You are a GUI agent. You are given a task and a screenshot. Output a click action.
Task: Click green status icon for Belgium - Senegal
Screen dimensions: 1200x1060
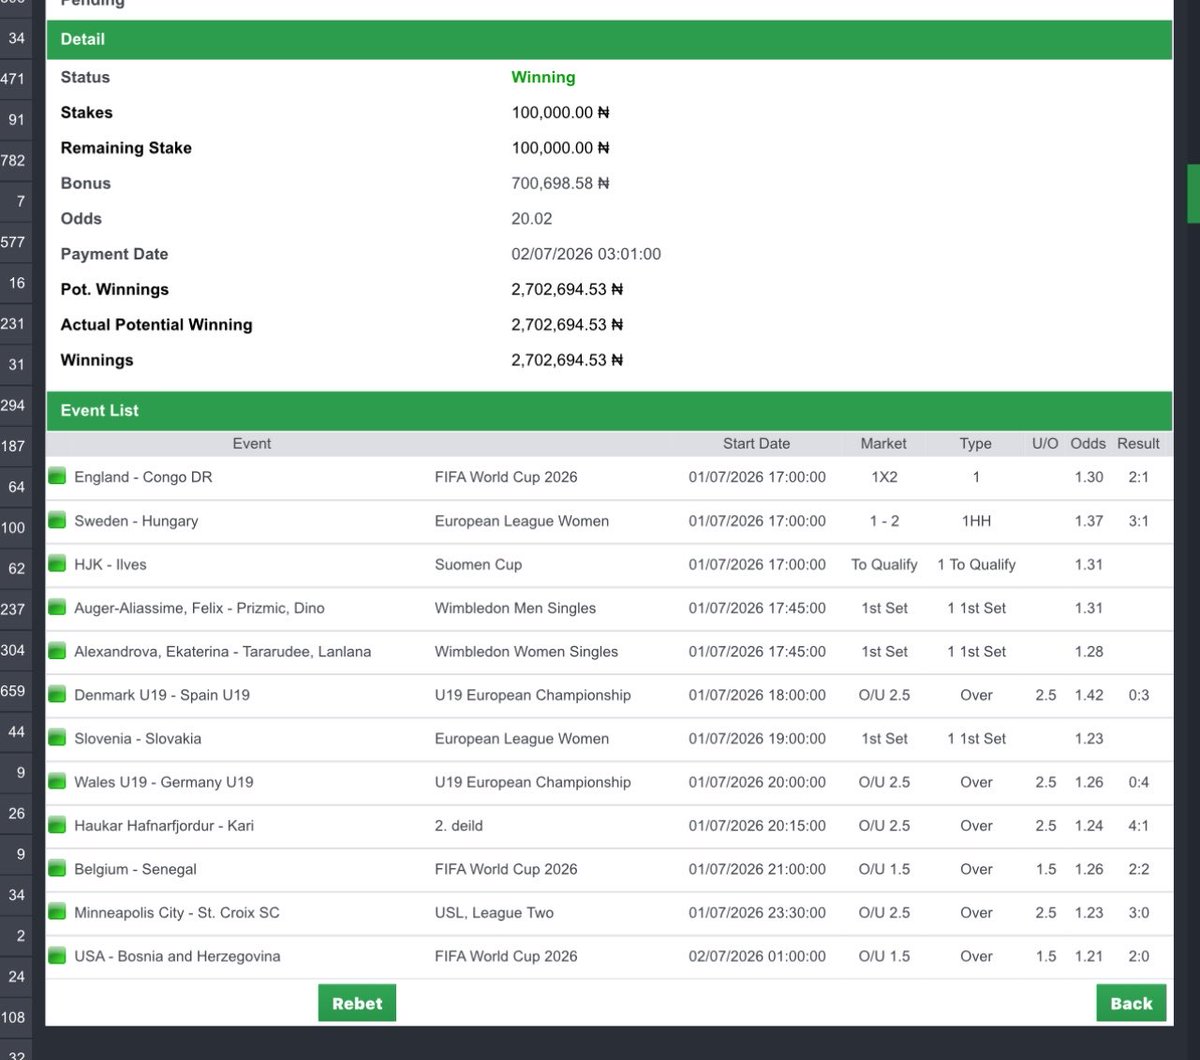[x=57, y=869]
